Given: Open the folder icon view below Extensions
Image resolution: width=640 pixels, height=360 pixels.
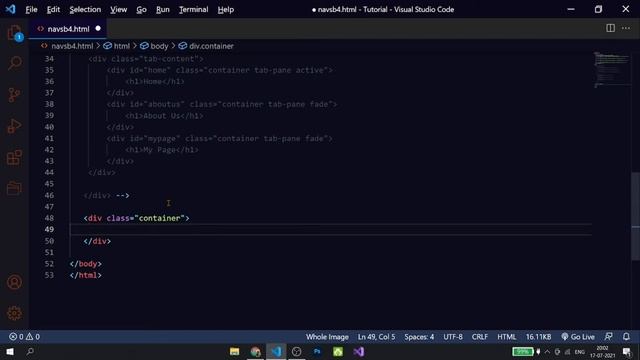Looking at the screenshot, I should 14,188.
